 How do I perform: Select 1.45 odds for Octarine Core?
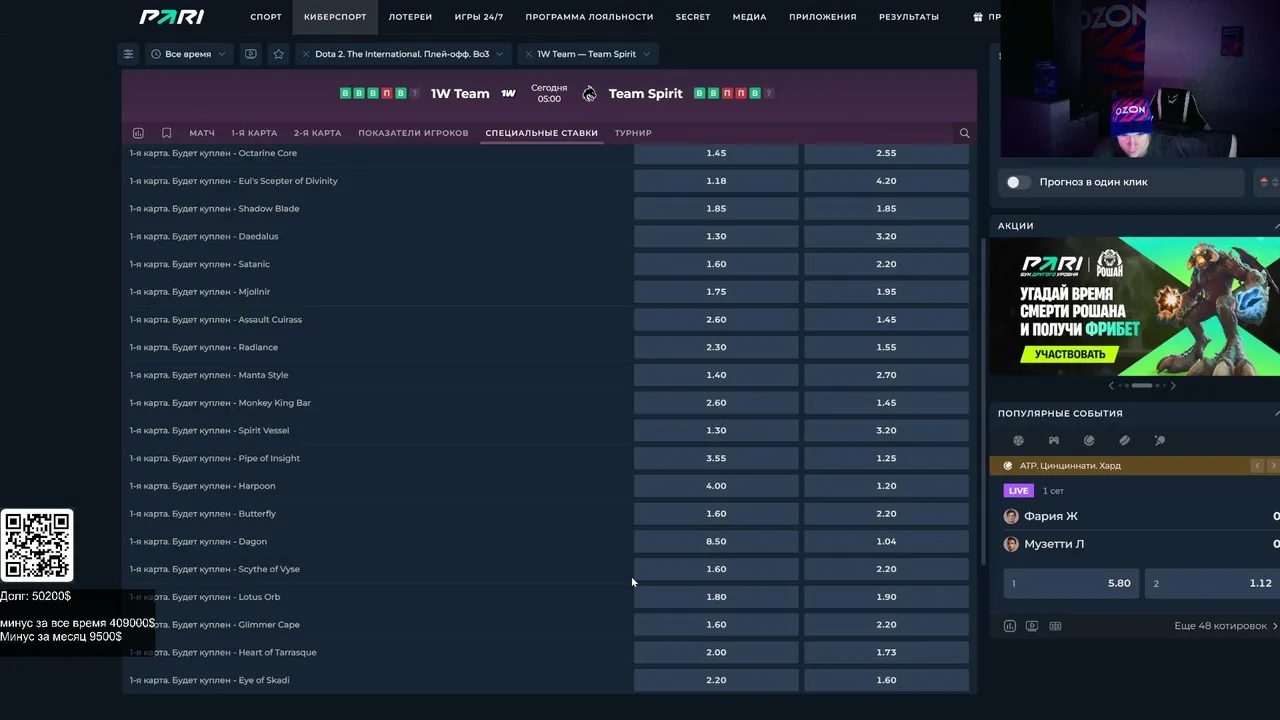[x=716, y=153]
